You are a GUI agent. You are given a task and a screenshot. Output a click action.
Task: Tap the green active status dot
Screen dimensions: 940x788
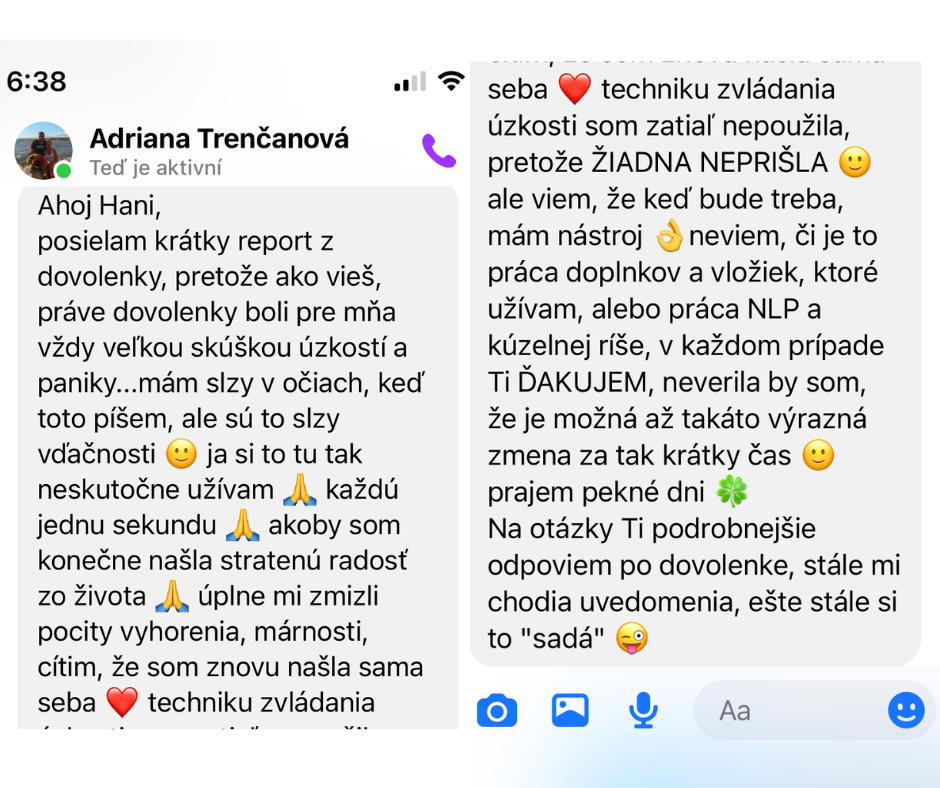(64, 171)
